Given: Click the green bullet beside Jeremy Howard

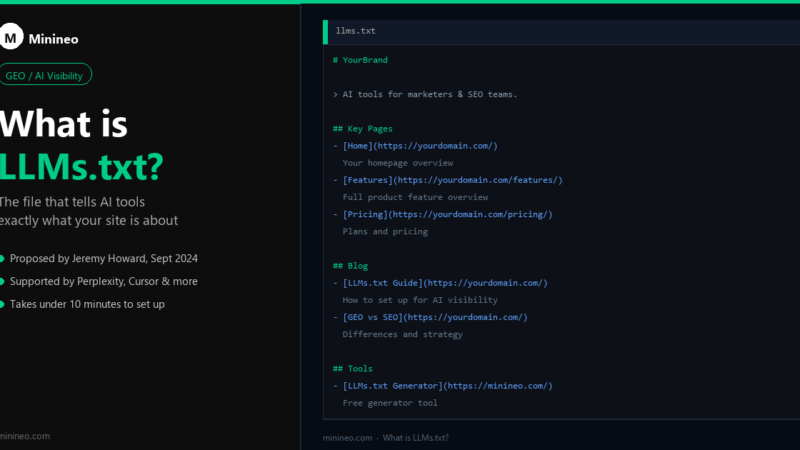Looking at the screenshot, I should click(2, 259).
